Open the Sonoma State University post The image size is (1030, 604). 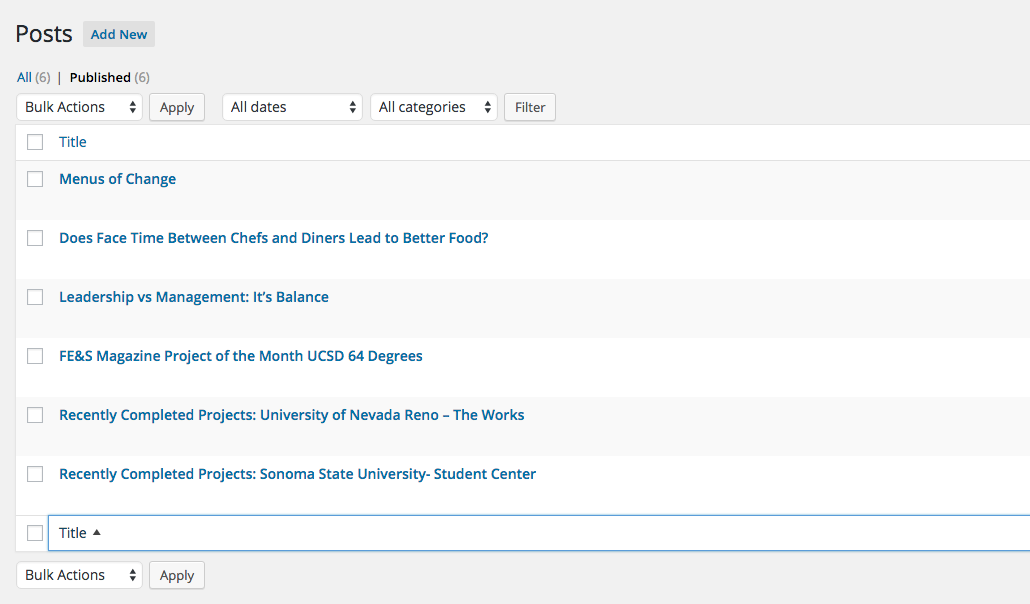point(297,474)
